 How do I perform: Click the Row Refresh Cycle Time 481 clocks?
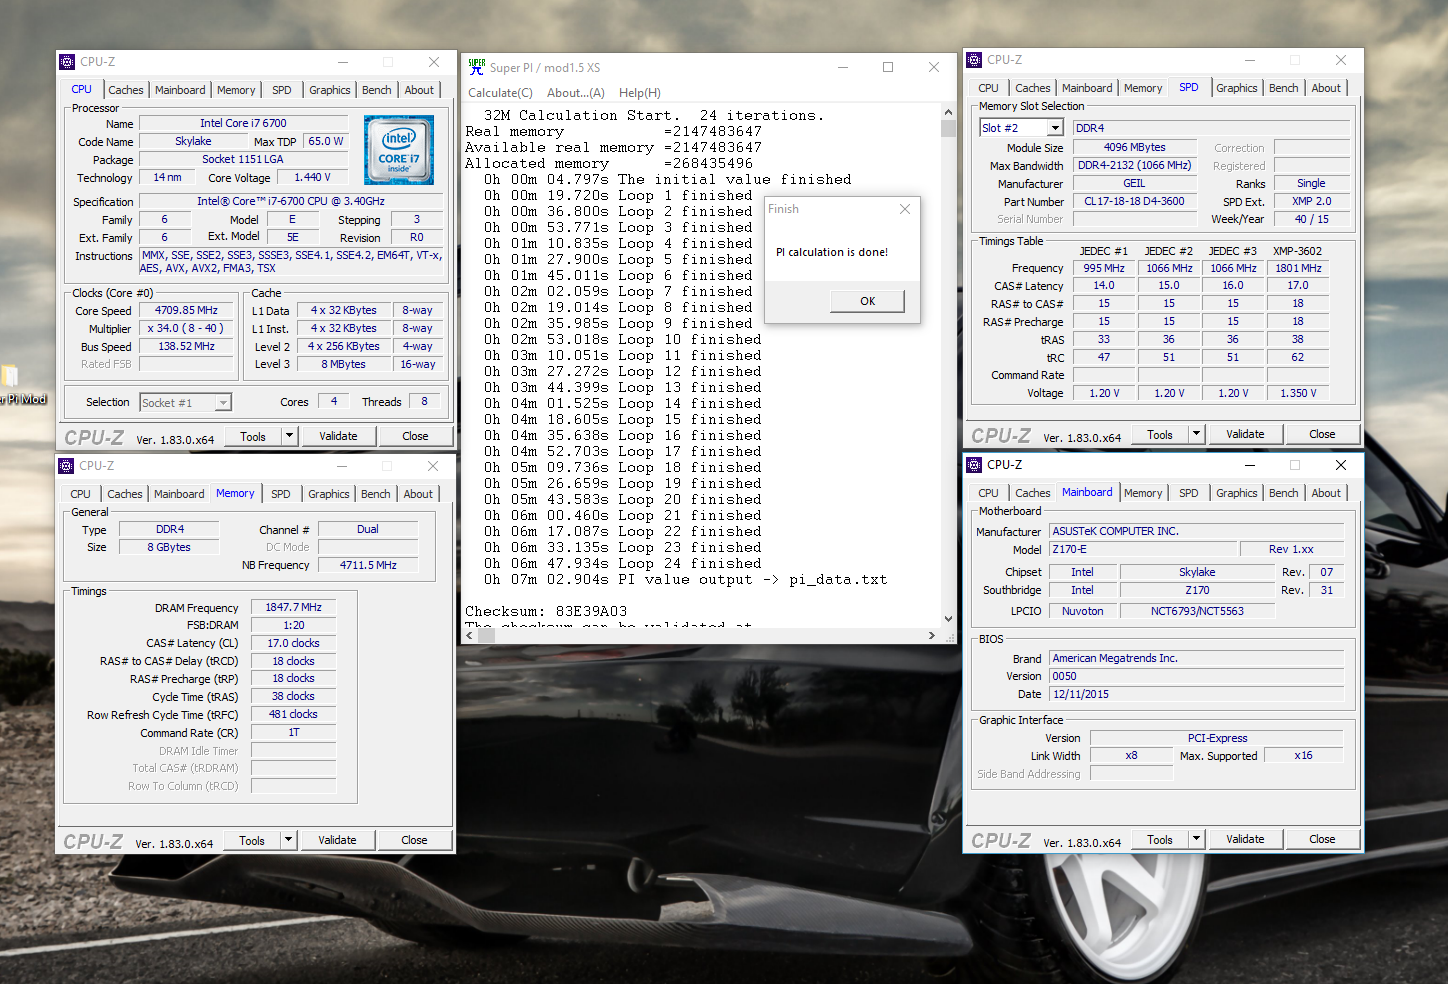[294, 714]
